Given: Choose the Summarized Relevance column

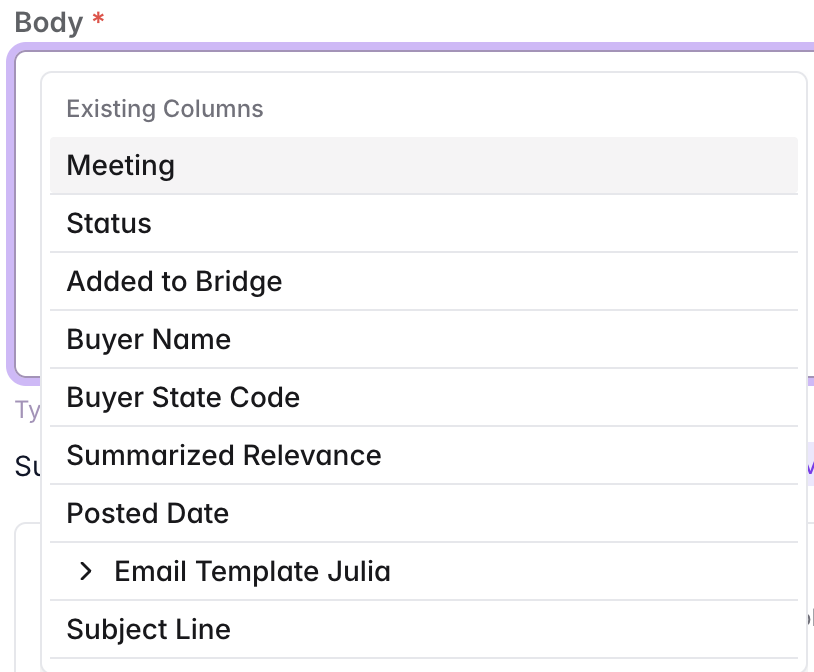Looking at the screenshot, I should pos(224,455).
